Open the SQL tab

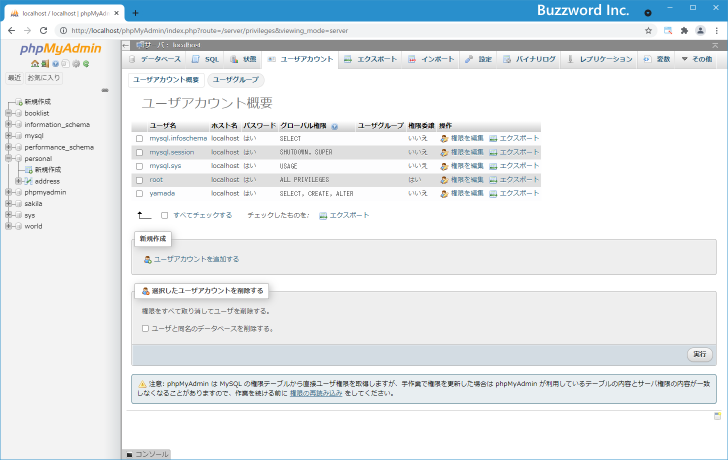pyautogui.click(x=206, y=59)
